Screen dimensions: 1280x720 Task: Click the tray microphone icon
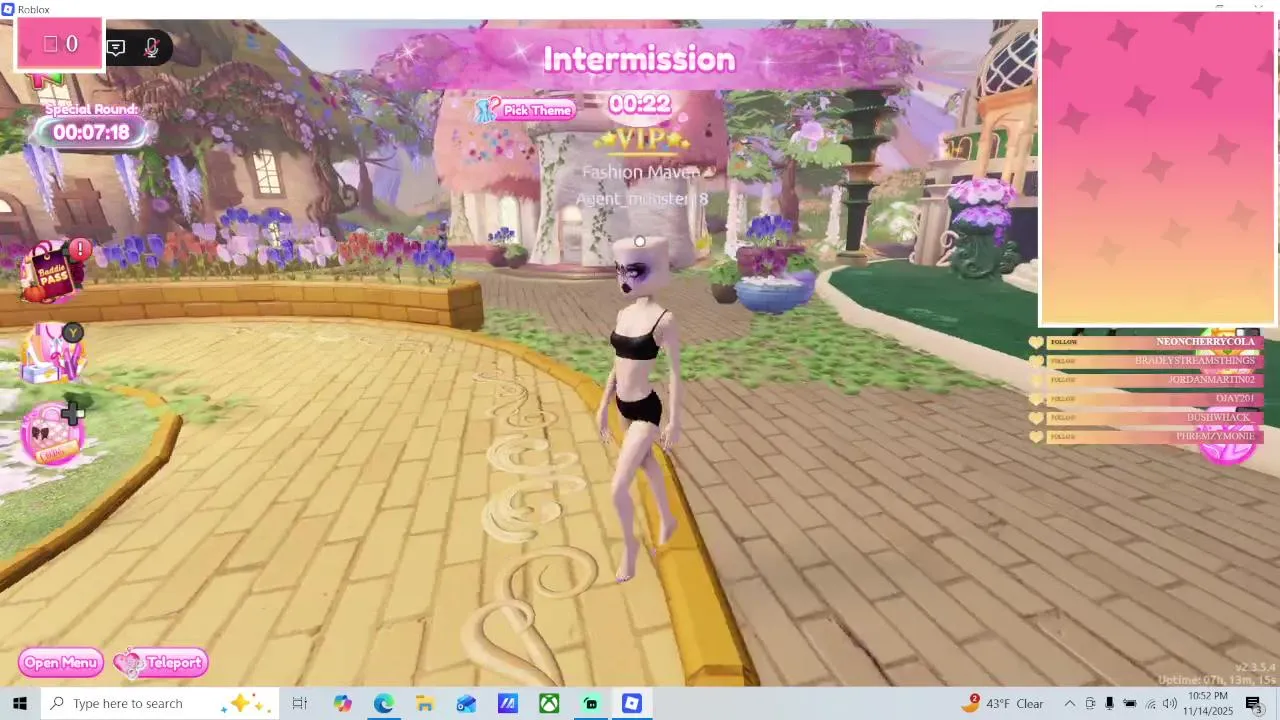(1109, 704)
